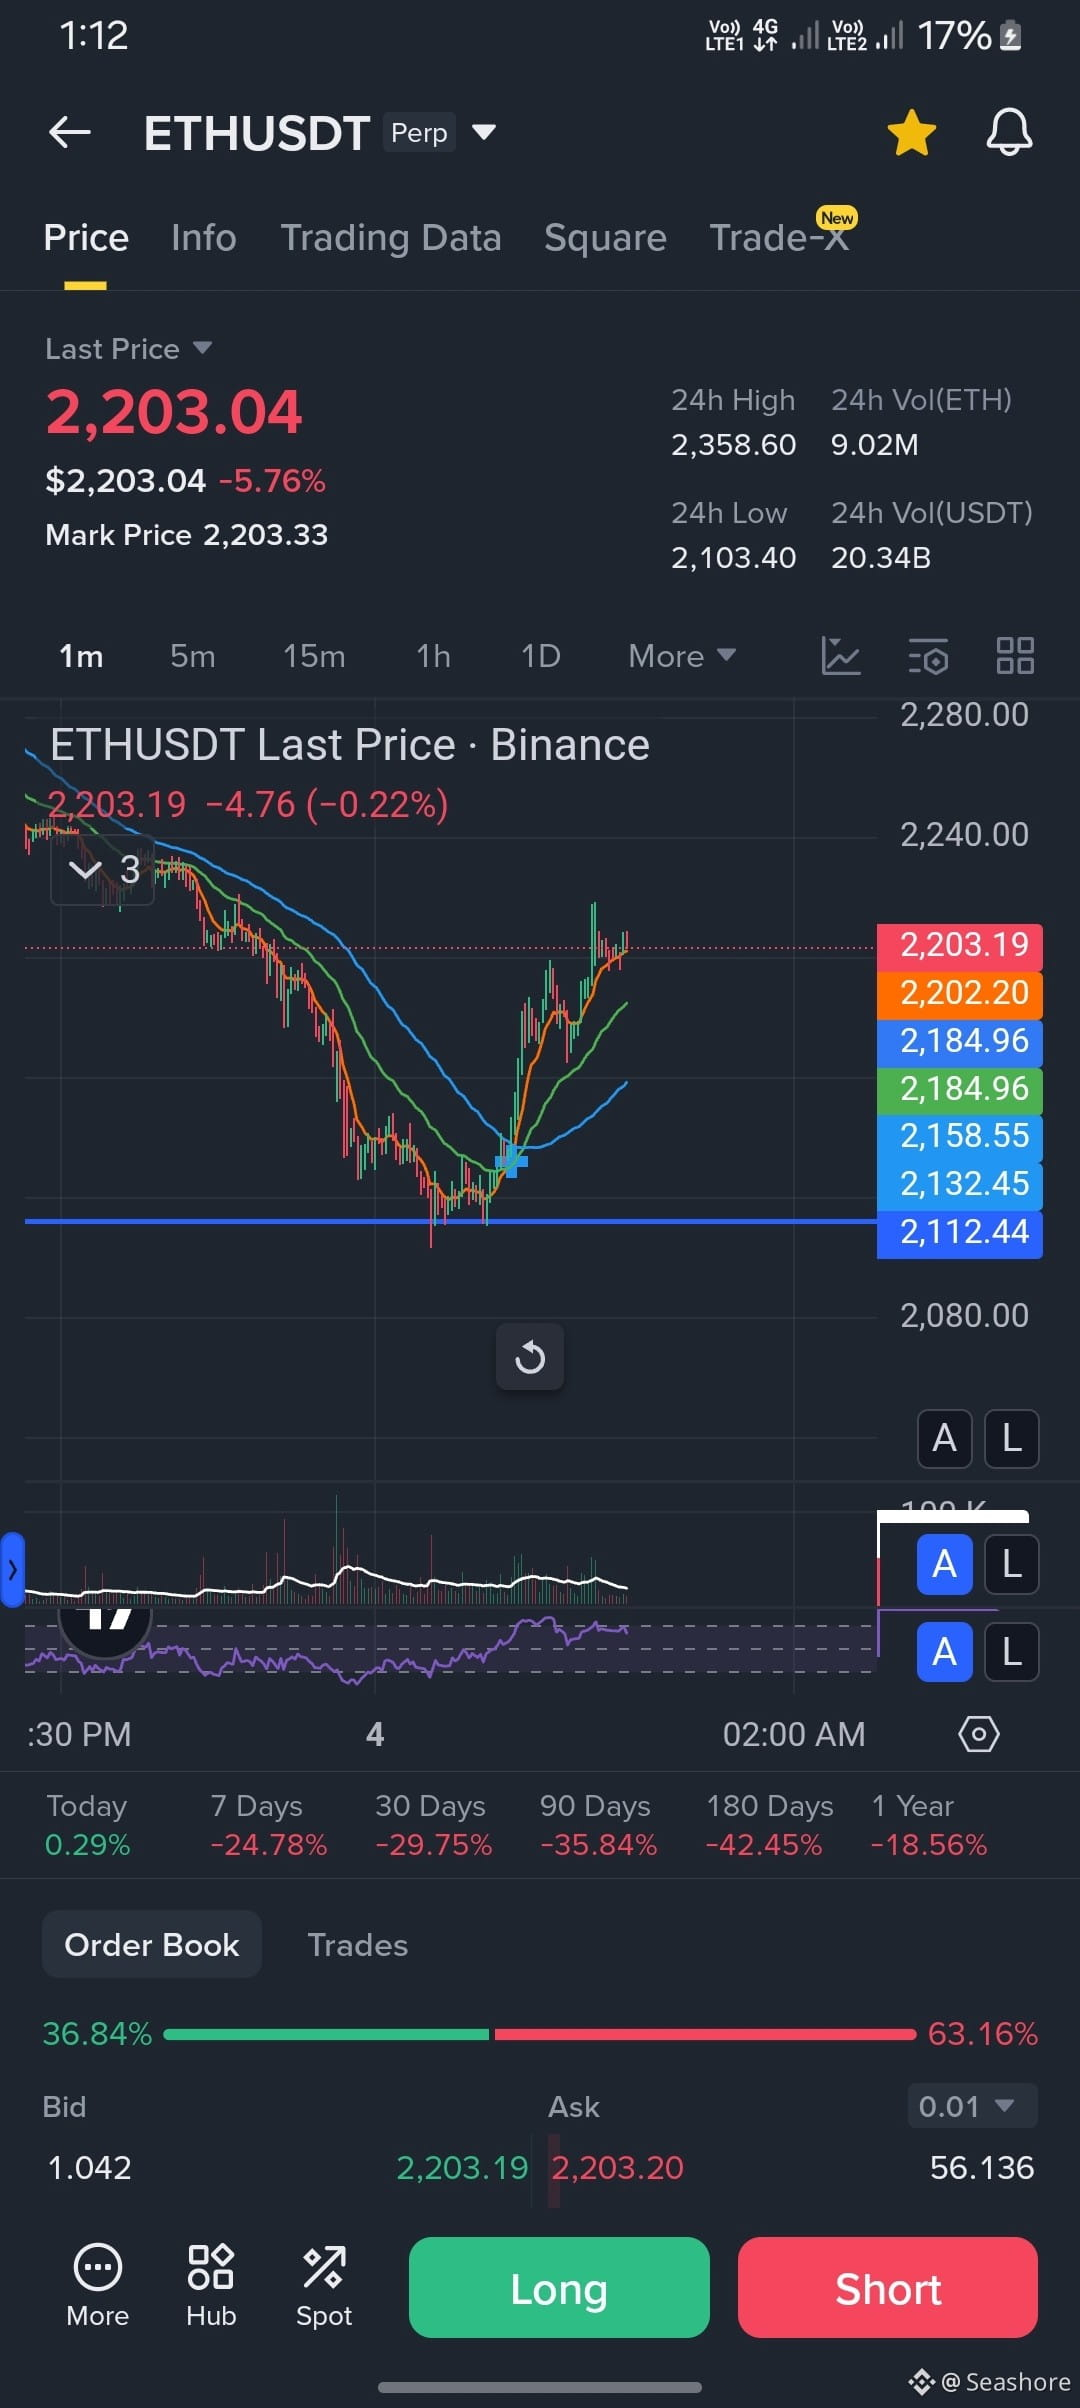The height and width of the screenshot is (2408, 1080).
Task: Collapse the indicator legend showing 3
Action: click(103, 870)
